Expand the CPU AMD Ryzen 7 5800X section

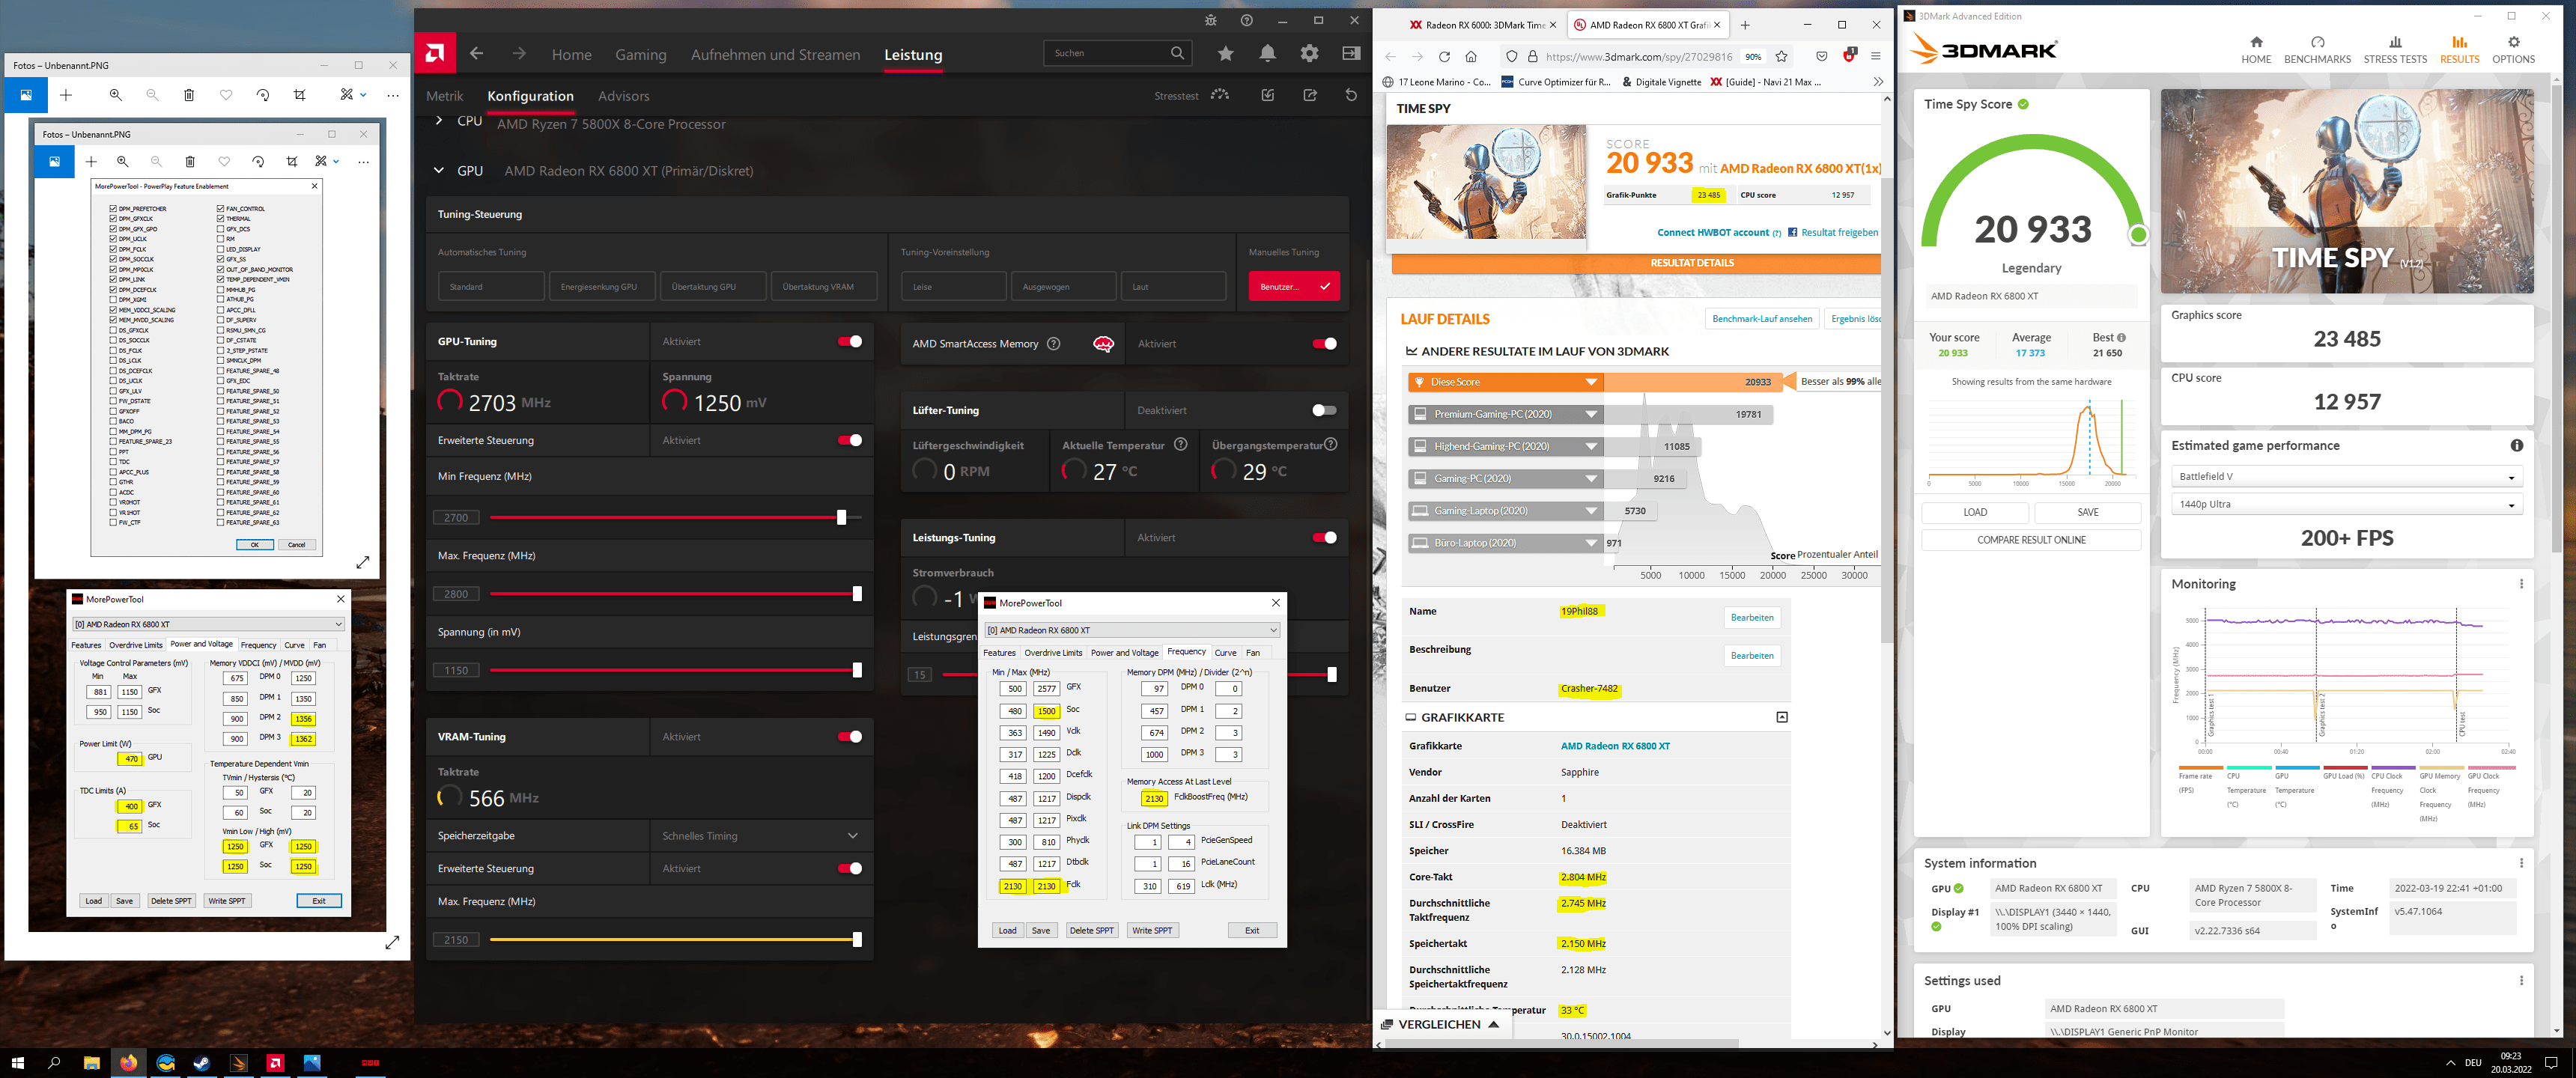click(x=439, y=121)
